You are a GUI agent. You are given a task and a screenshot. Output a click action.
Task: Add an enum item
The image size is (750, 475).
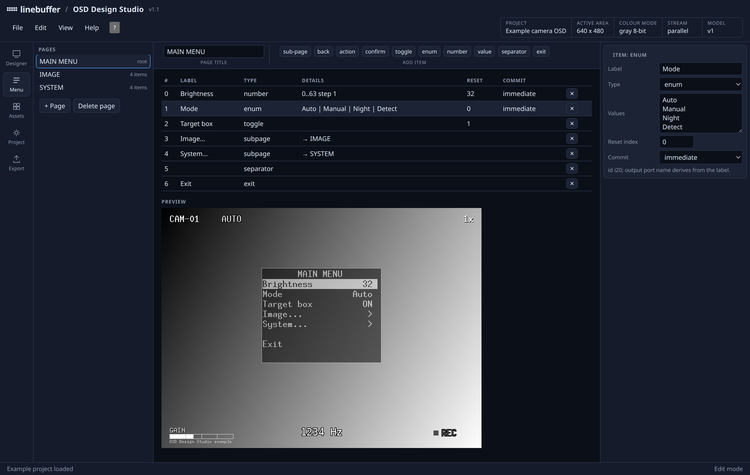429,52
